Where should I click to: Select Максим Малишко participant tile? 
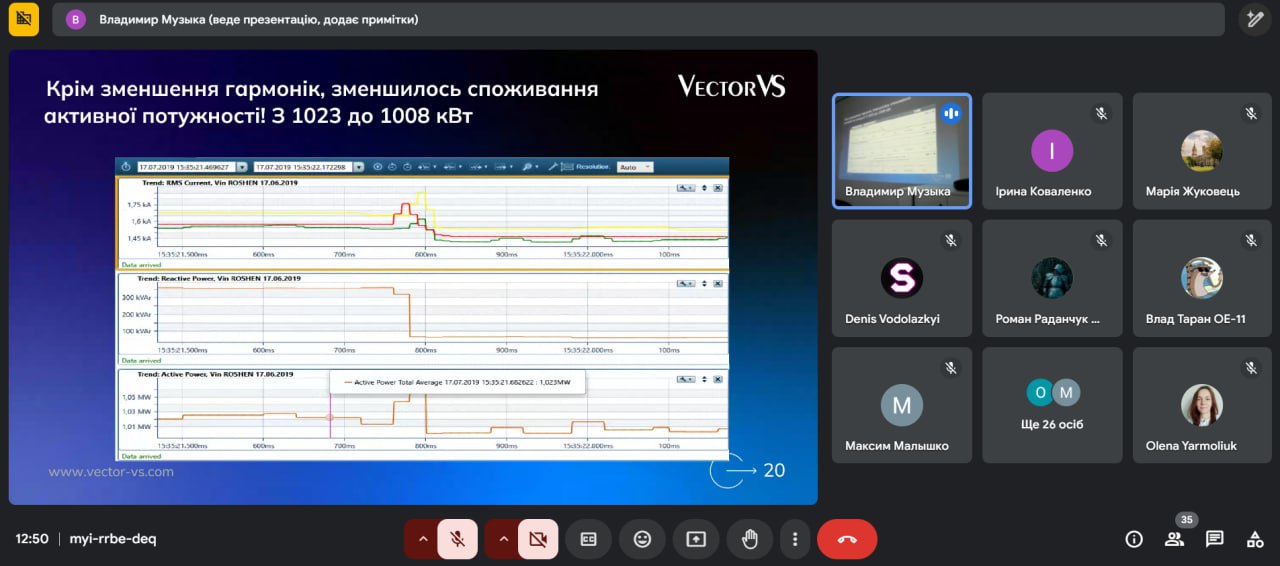[x=902, y=405]
